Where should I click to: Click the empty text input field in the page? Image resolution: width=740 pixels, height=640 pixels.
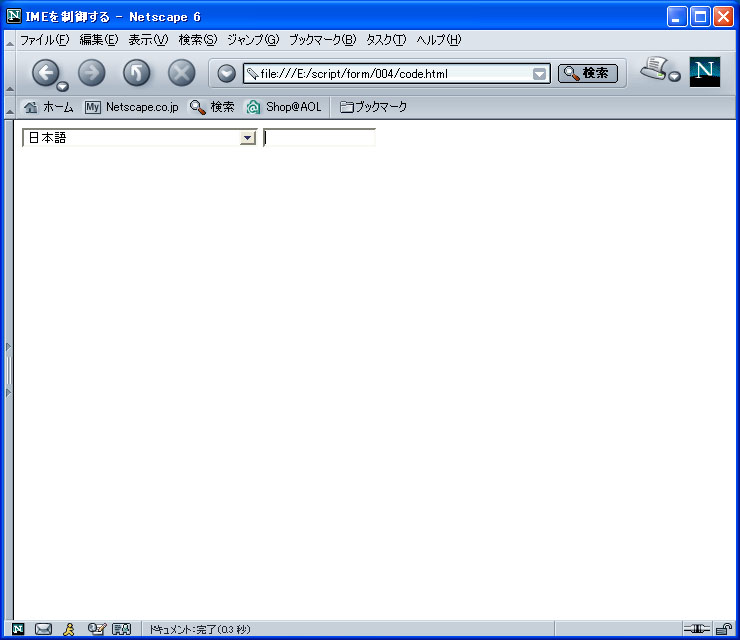320,137
